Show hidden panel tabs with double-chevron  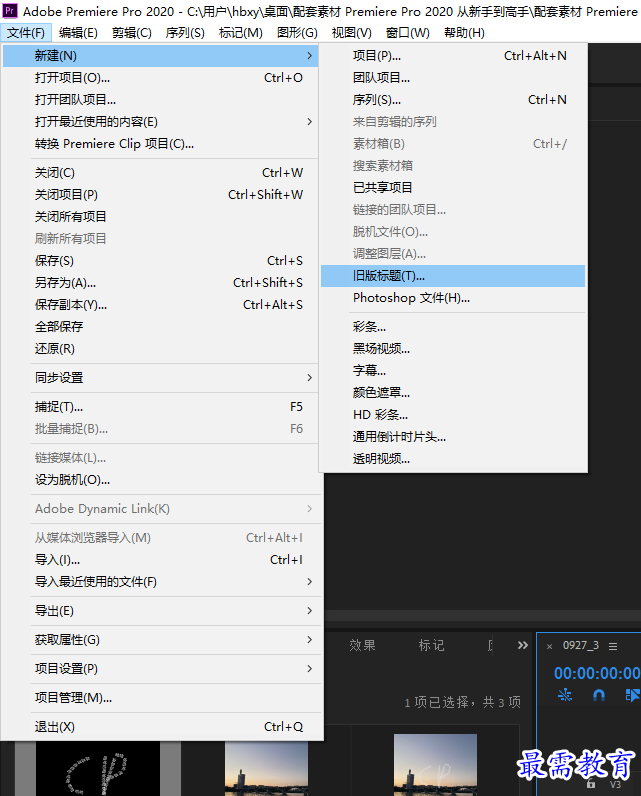(523, 645)
